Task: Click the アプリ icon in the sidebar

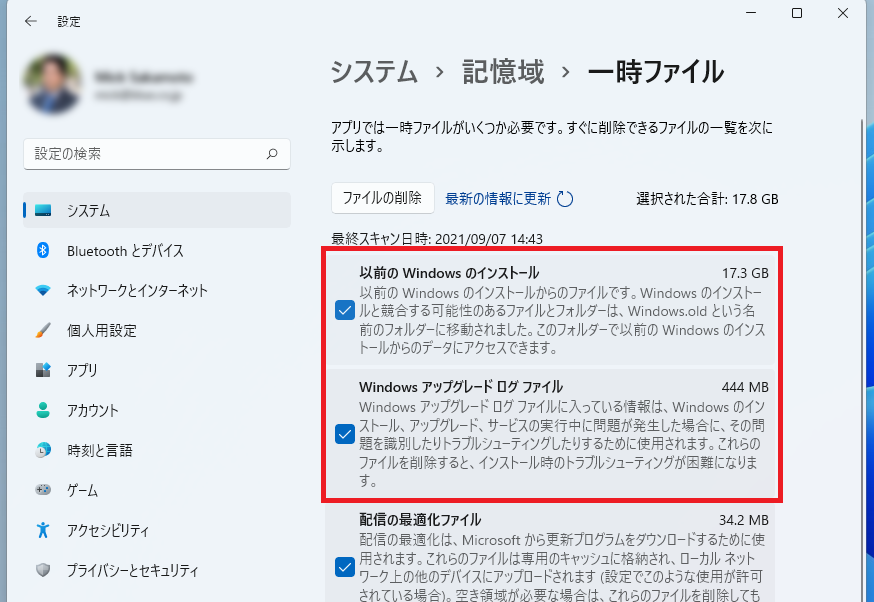Action: point(43,370)
